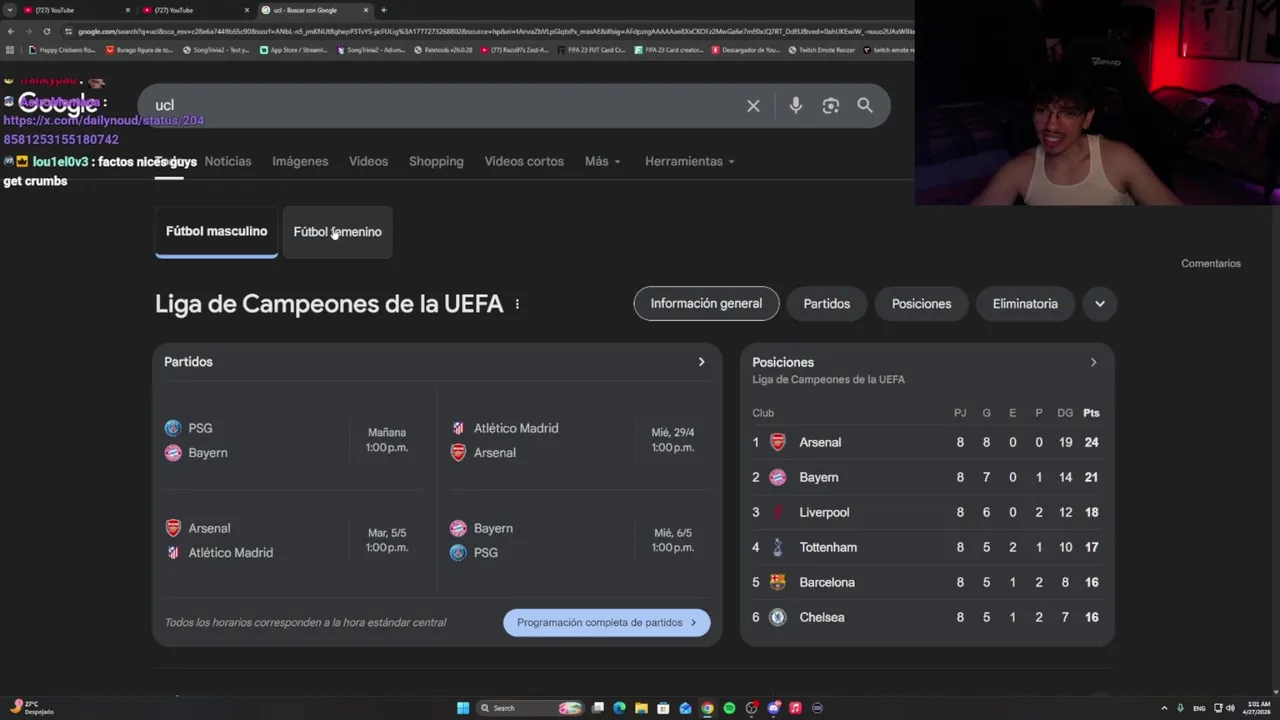This screenshot has height=720, width=1280.
Task: Switch to the Fútbol femenino tab
Action: (x=338, y=232)
